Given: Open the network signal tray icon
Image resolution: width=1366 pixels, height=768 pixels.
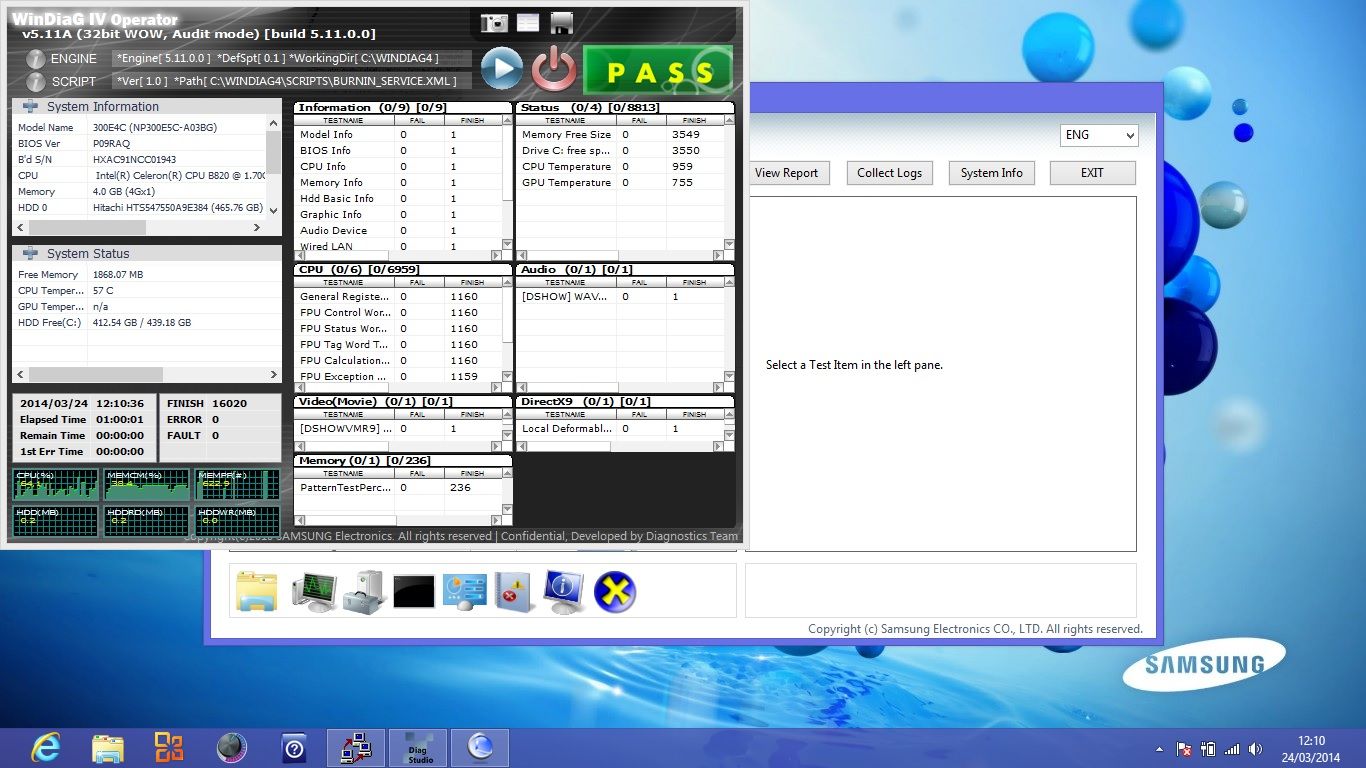Looking at the screenshot, I should [x=1232, y=748].
